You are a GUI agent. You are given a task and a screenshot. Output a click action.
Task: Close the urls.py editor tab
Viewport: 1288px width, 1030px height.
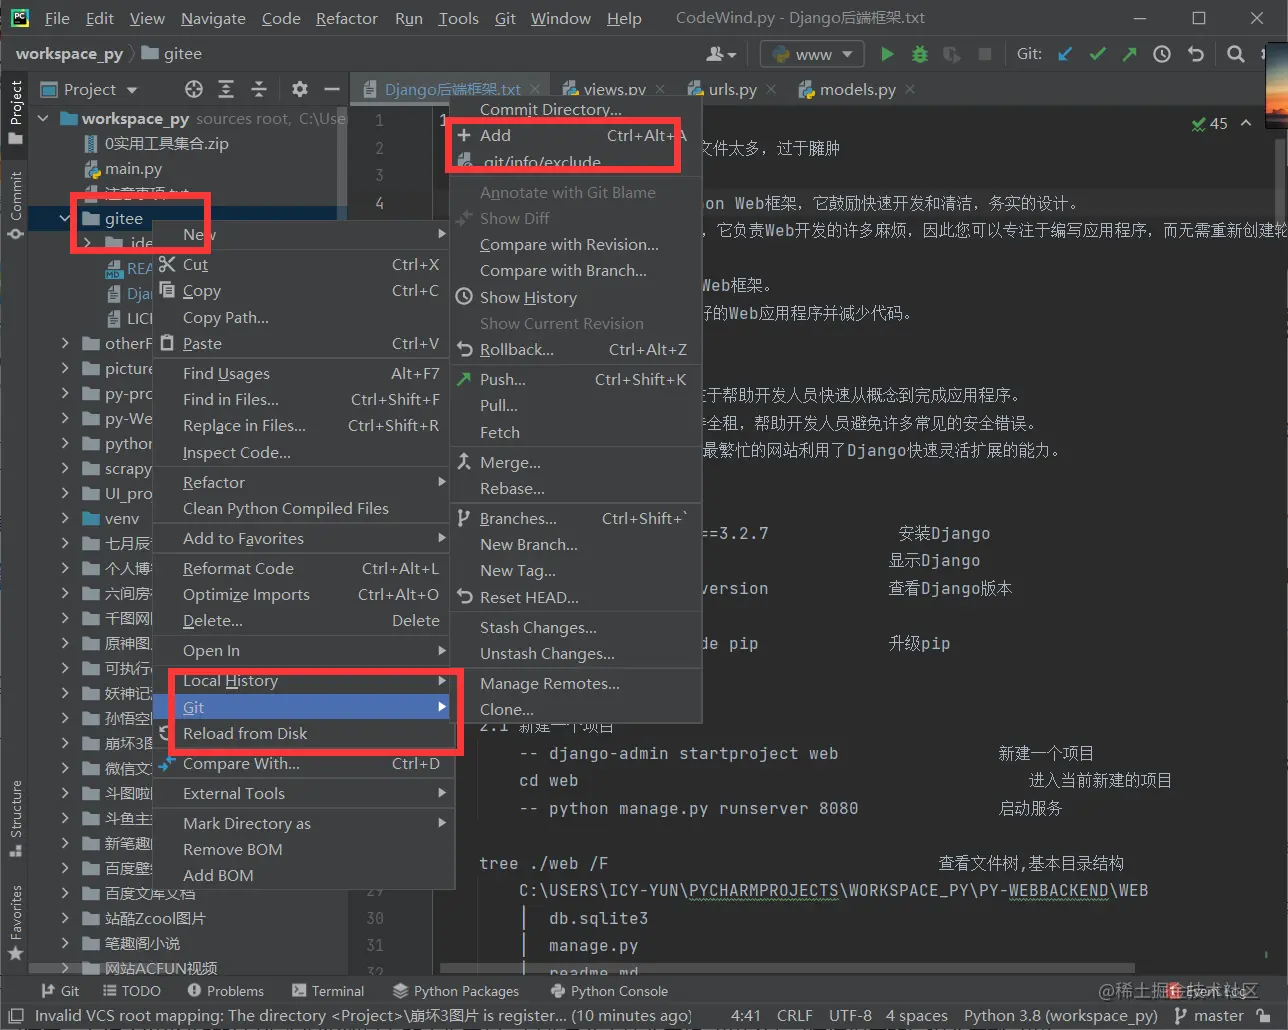pos(771,89)
